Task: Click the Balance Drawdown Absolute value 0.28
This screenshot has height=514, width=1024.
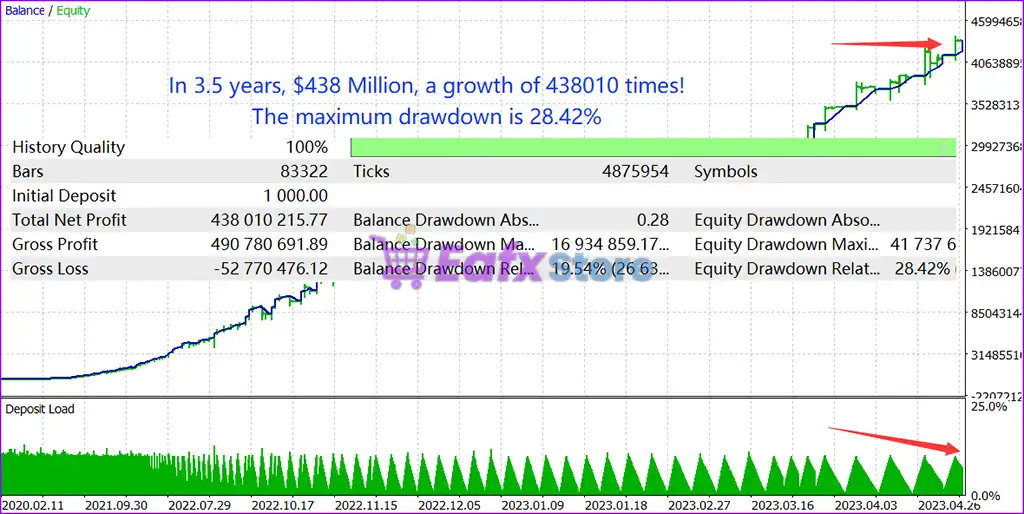Action: 653,220
